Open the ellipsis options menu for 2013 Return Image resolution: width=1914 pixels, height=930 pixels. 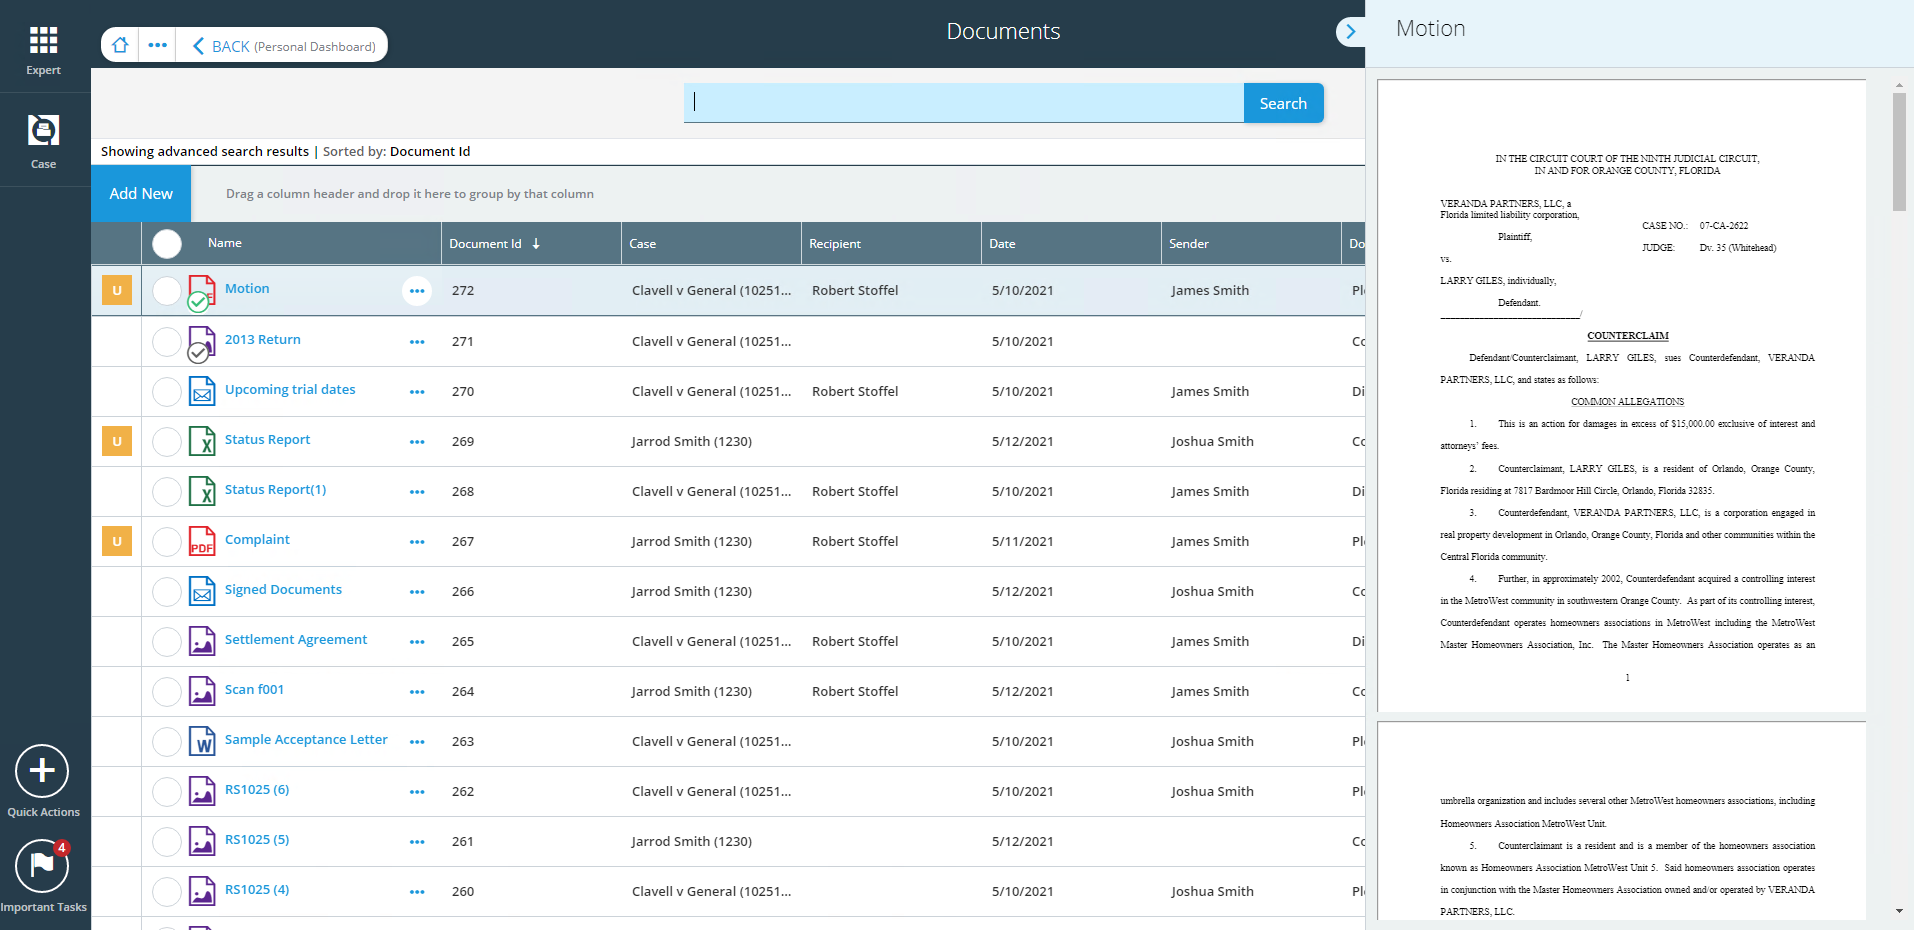[x=417, y=341]
